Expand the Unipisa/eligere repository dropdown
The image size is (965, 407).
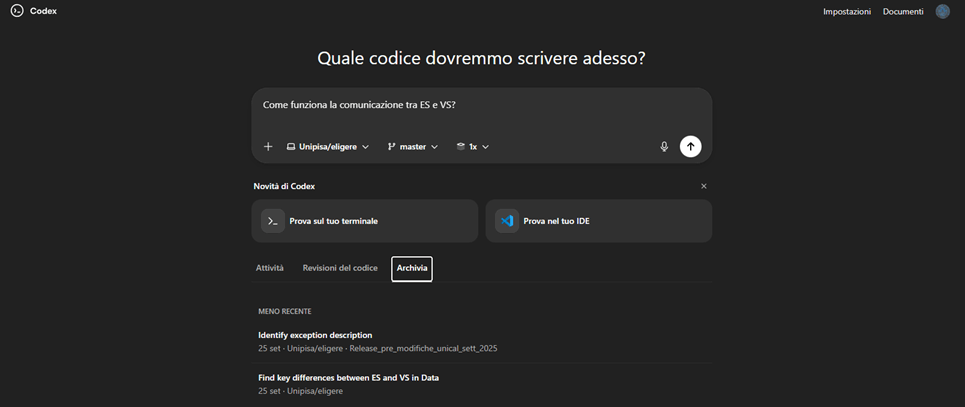[328, 147]
